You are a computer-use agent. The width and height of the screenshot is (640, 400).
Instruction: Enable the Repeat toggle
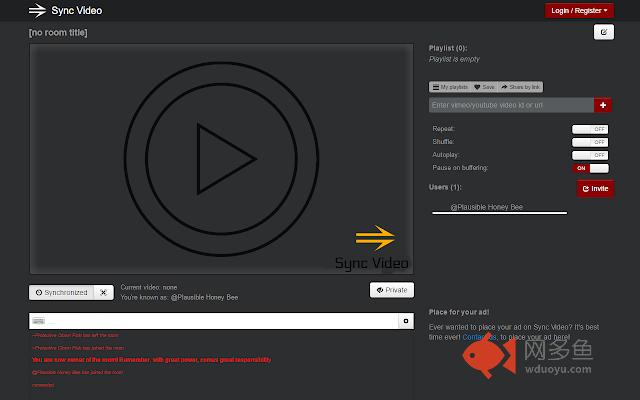coord(590,129)
